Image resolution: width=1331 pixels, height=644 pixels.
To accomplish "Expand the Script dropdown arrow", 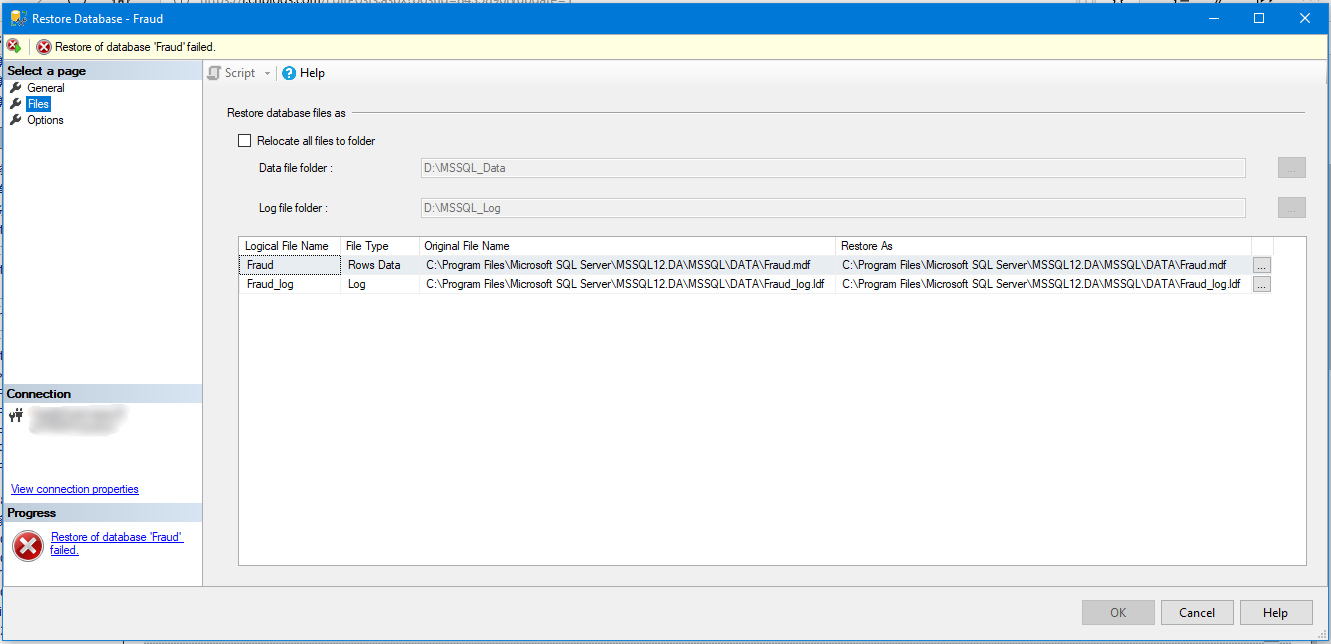I will pos(268,73).
